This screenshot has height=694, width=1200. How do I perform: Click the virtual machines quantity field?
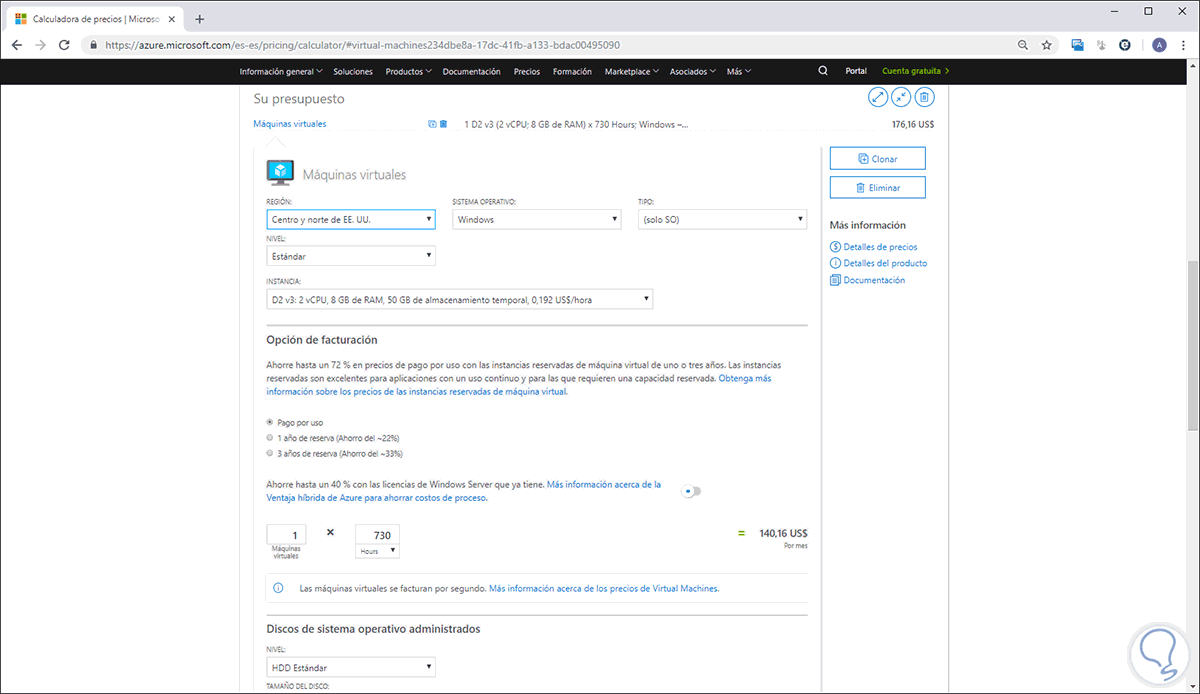pos(287,535)
